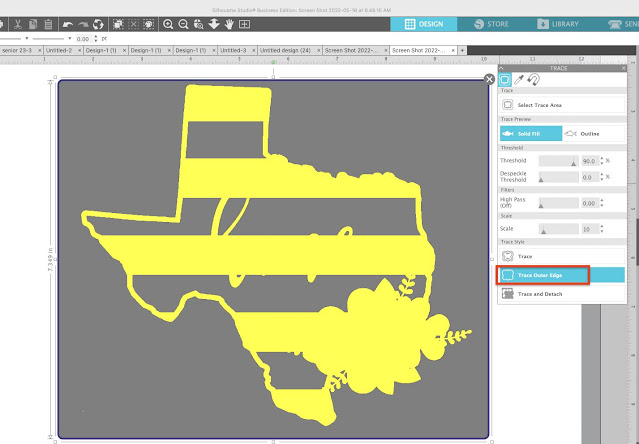The height and width of the screenshot is (444, 639).
Task: Click the line thickness field 0.00
Action: [x=84, y=39]
